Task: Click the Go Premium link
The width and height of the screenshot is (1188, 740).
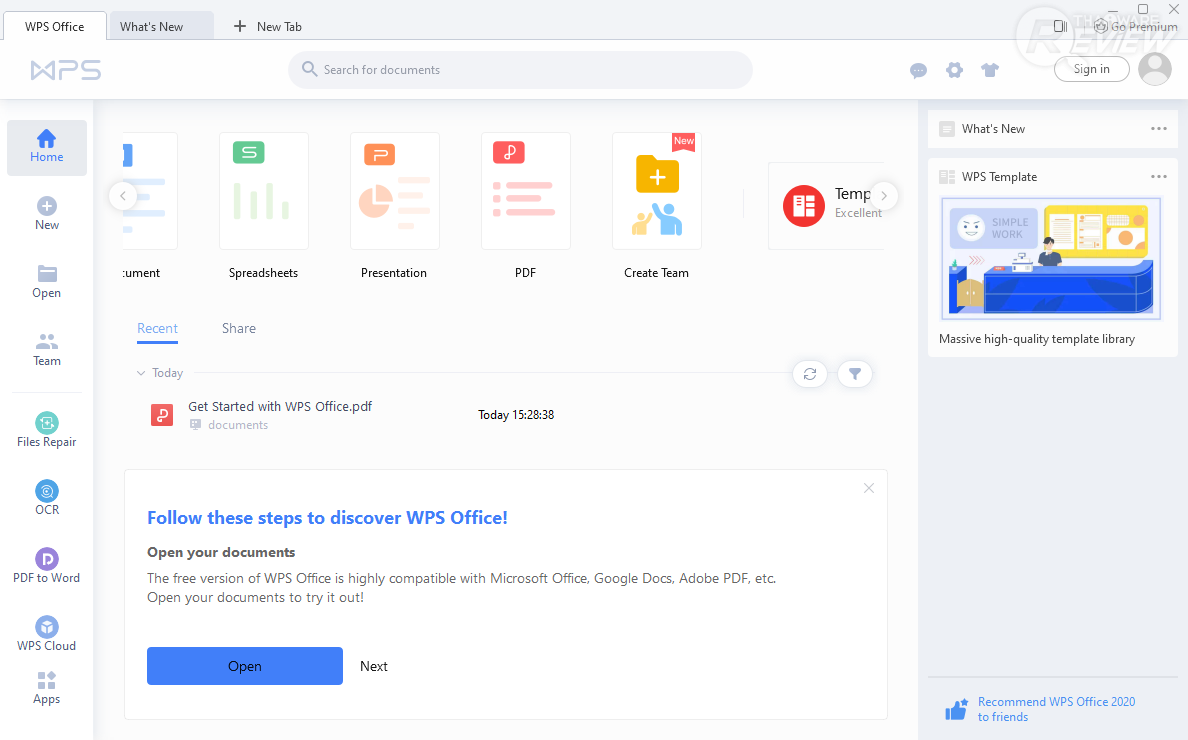Action: pyautogui.click(x=1144, y=27)
